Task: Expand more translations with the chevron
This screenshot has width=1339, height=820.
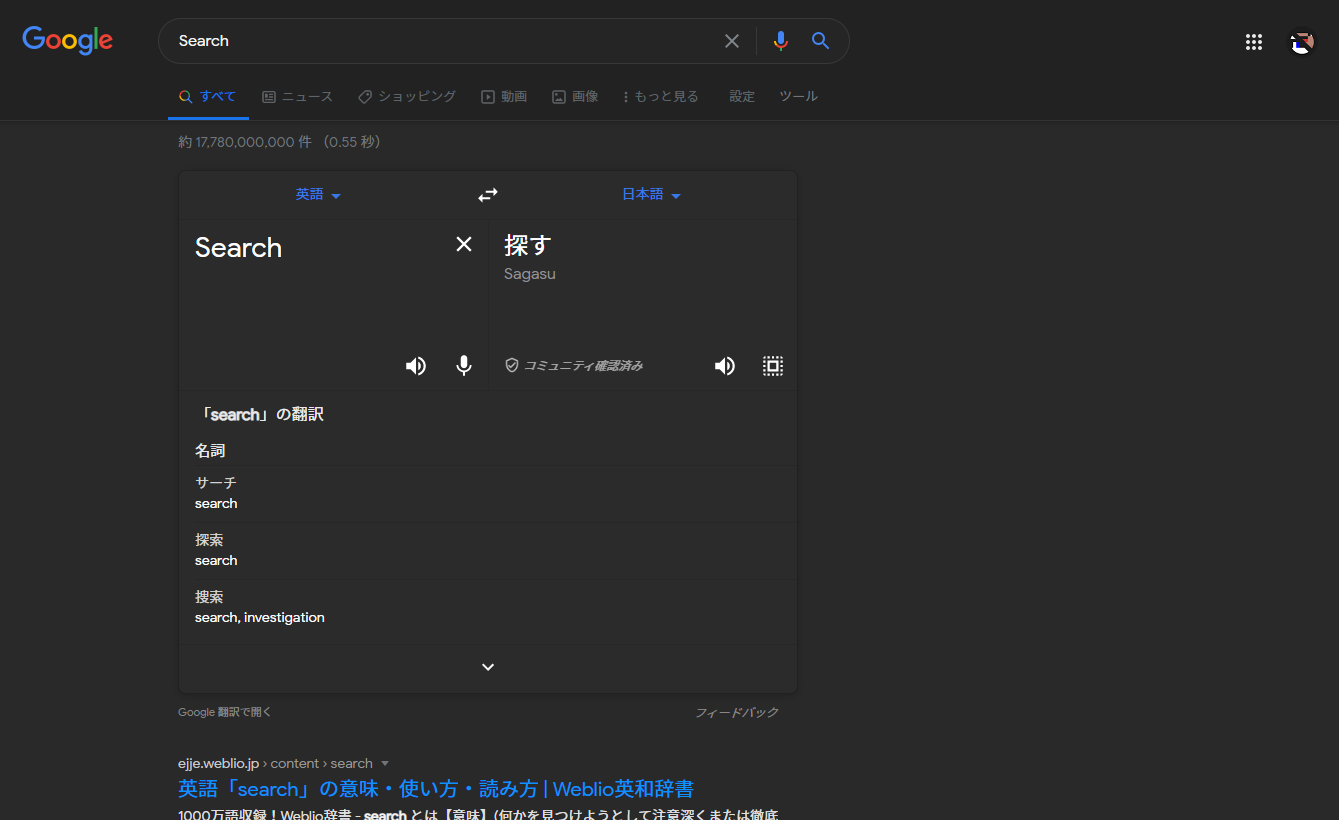Action: (x=487, y=666)
